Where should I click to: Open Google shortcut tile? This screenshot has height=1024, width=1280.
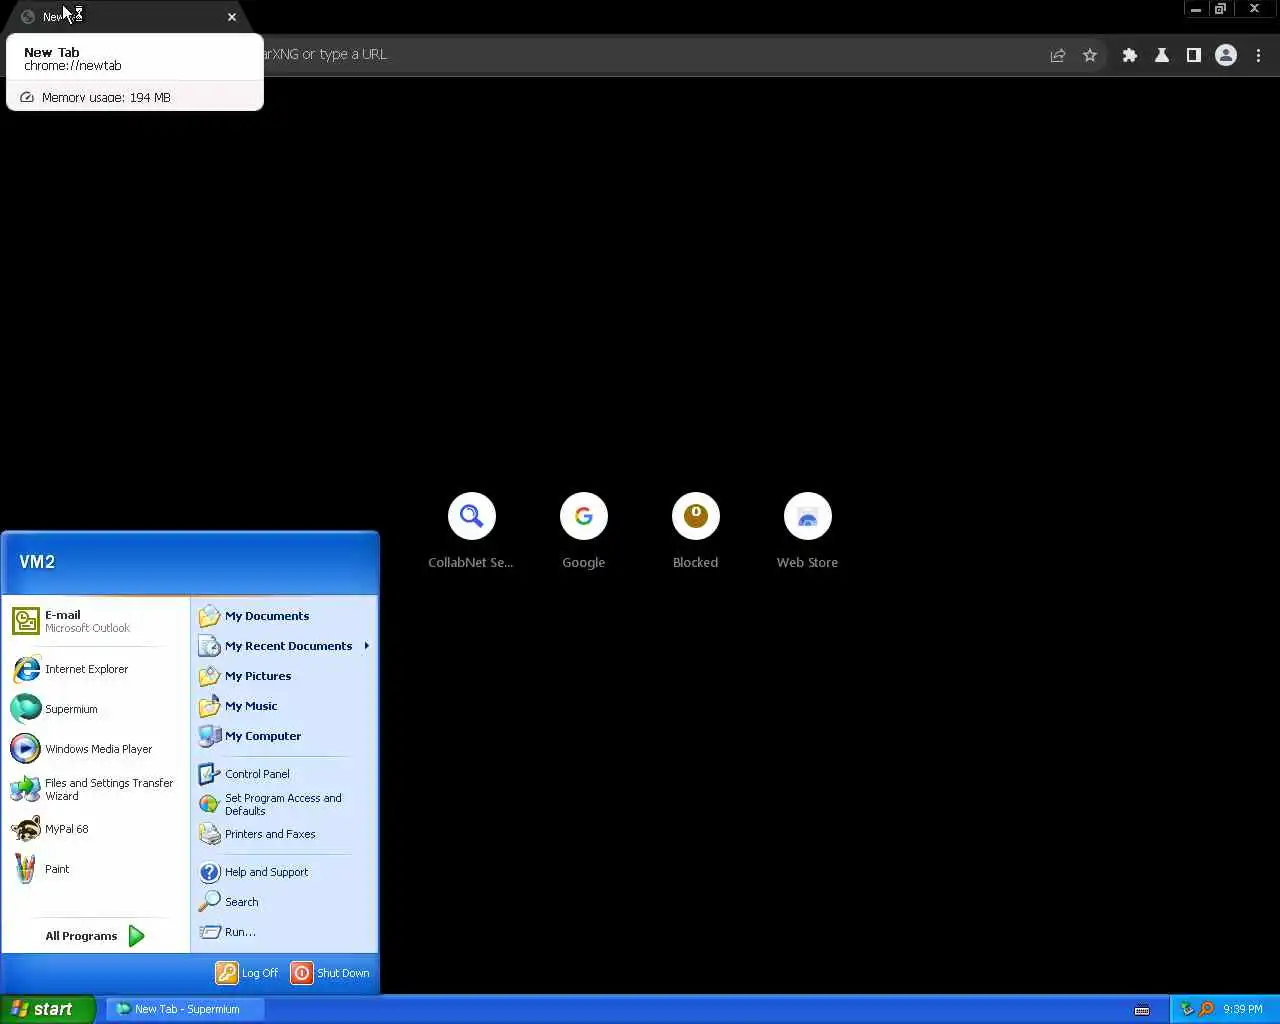(584, 531)
